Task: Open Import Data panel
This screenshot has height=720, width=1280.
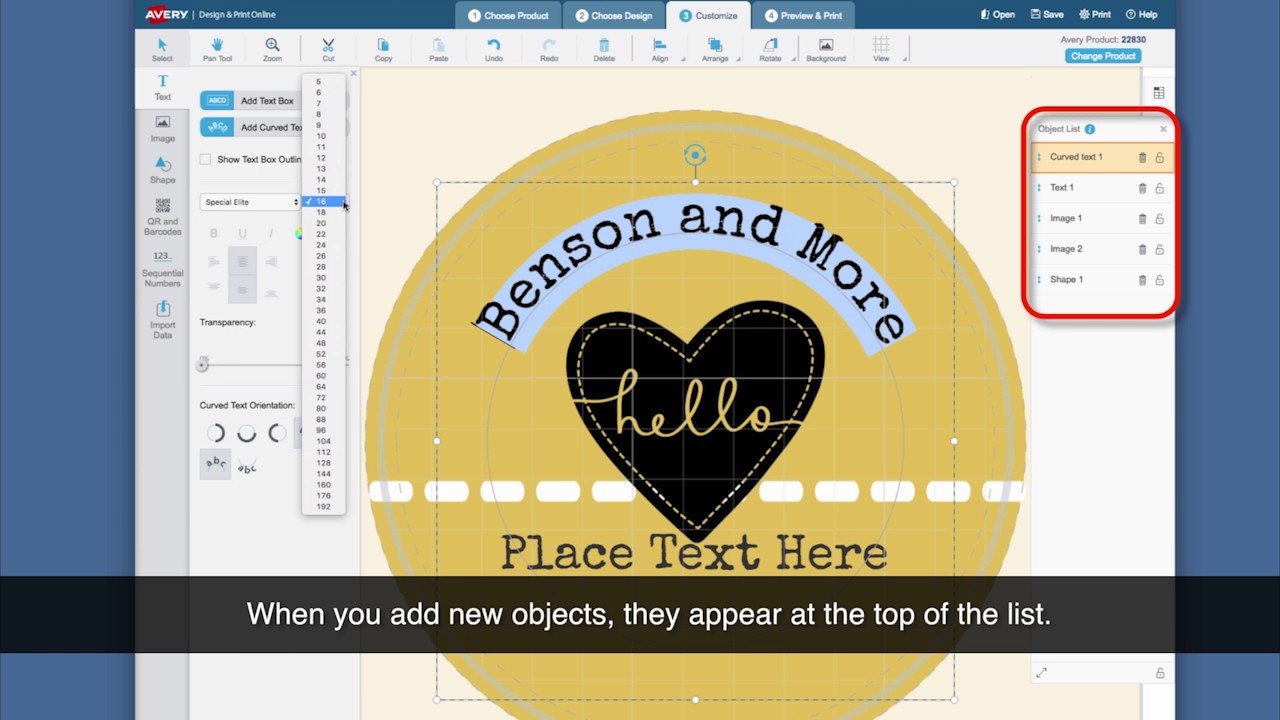Action: click(162, 320)
